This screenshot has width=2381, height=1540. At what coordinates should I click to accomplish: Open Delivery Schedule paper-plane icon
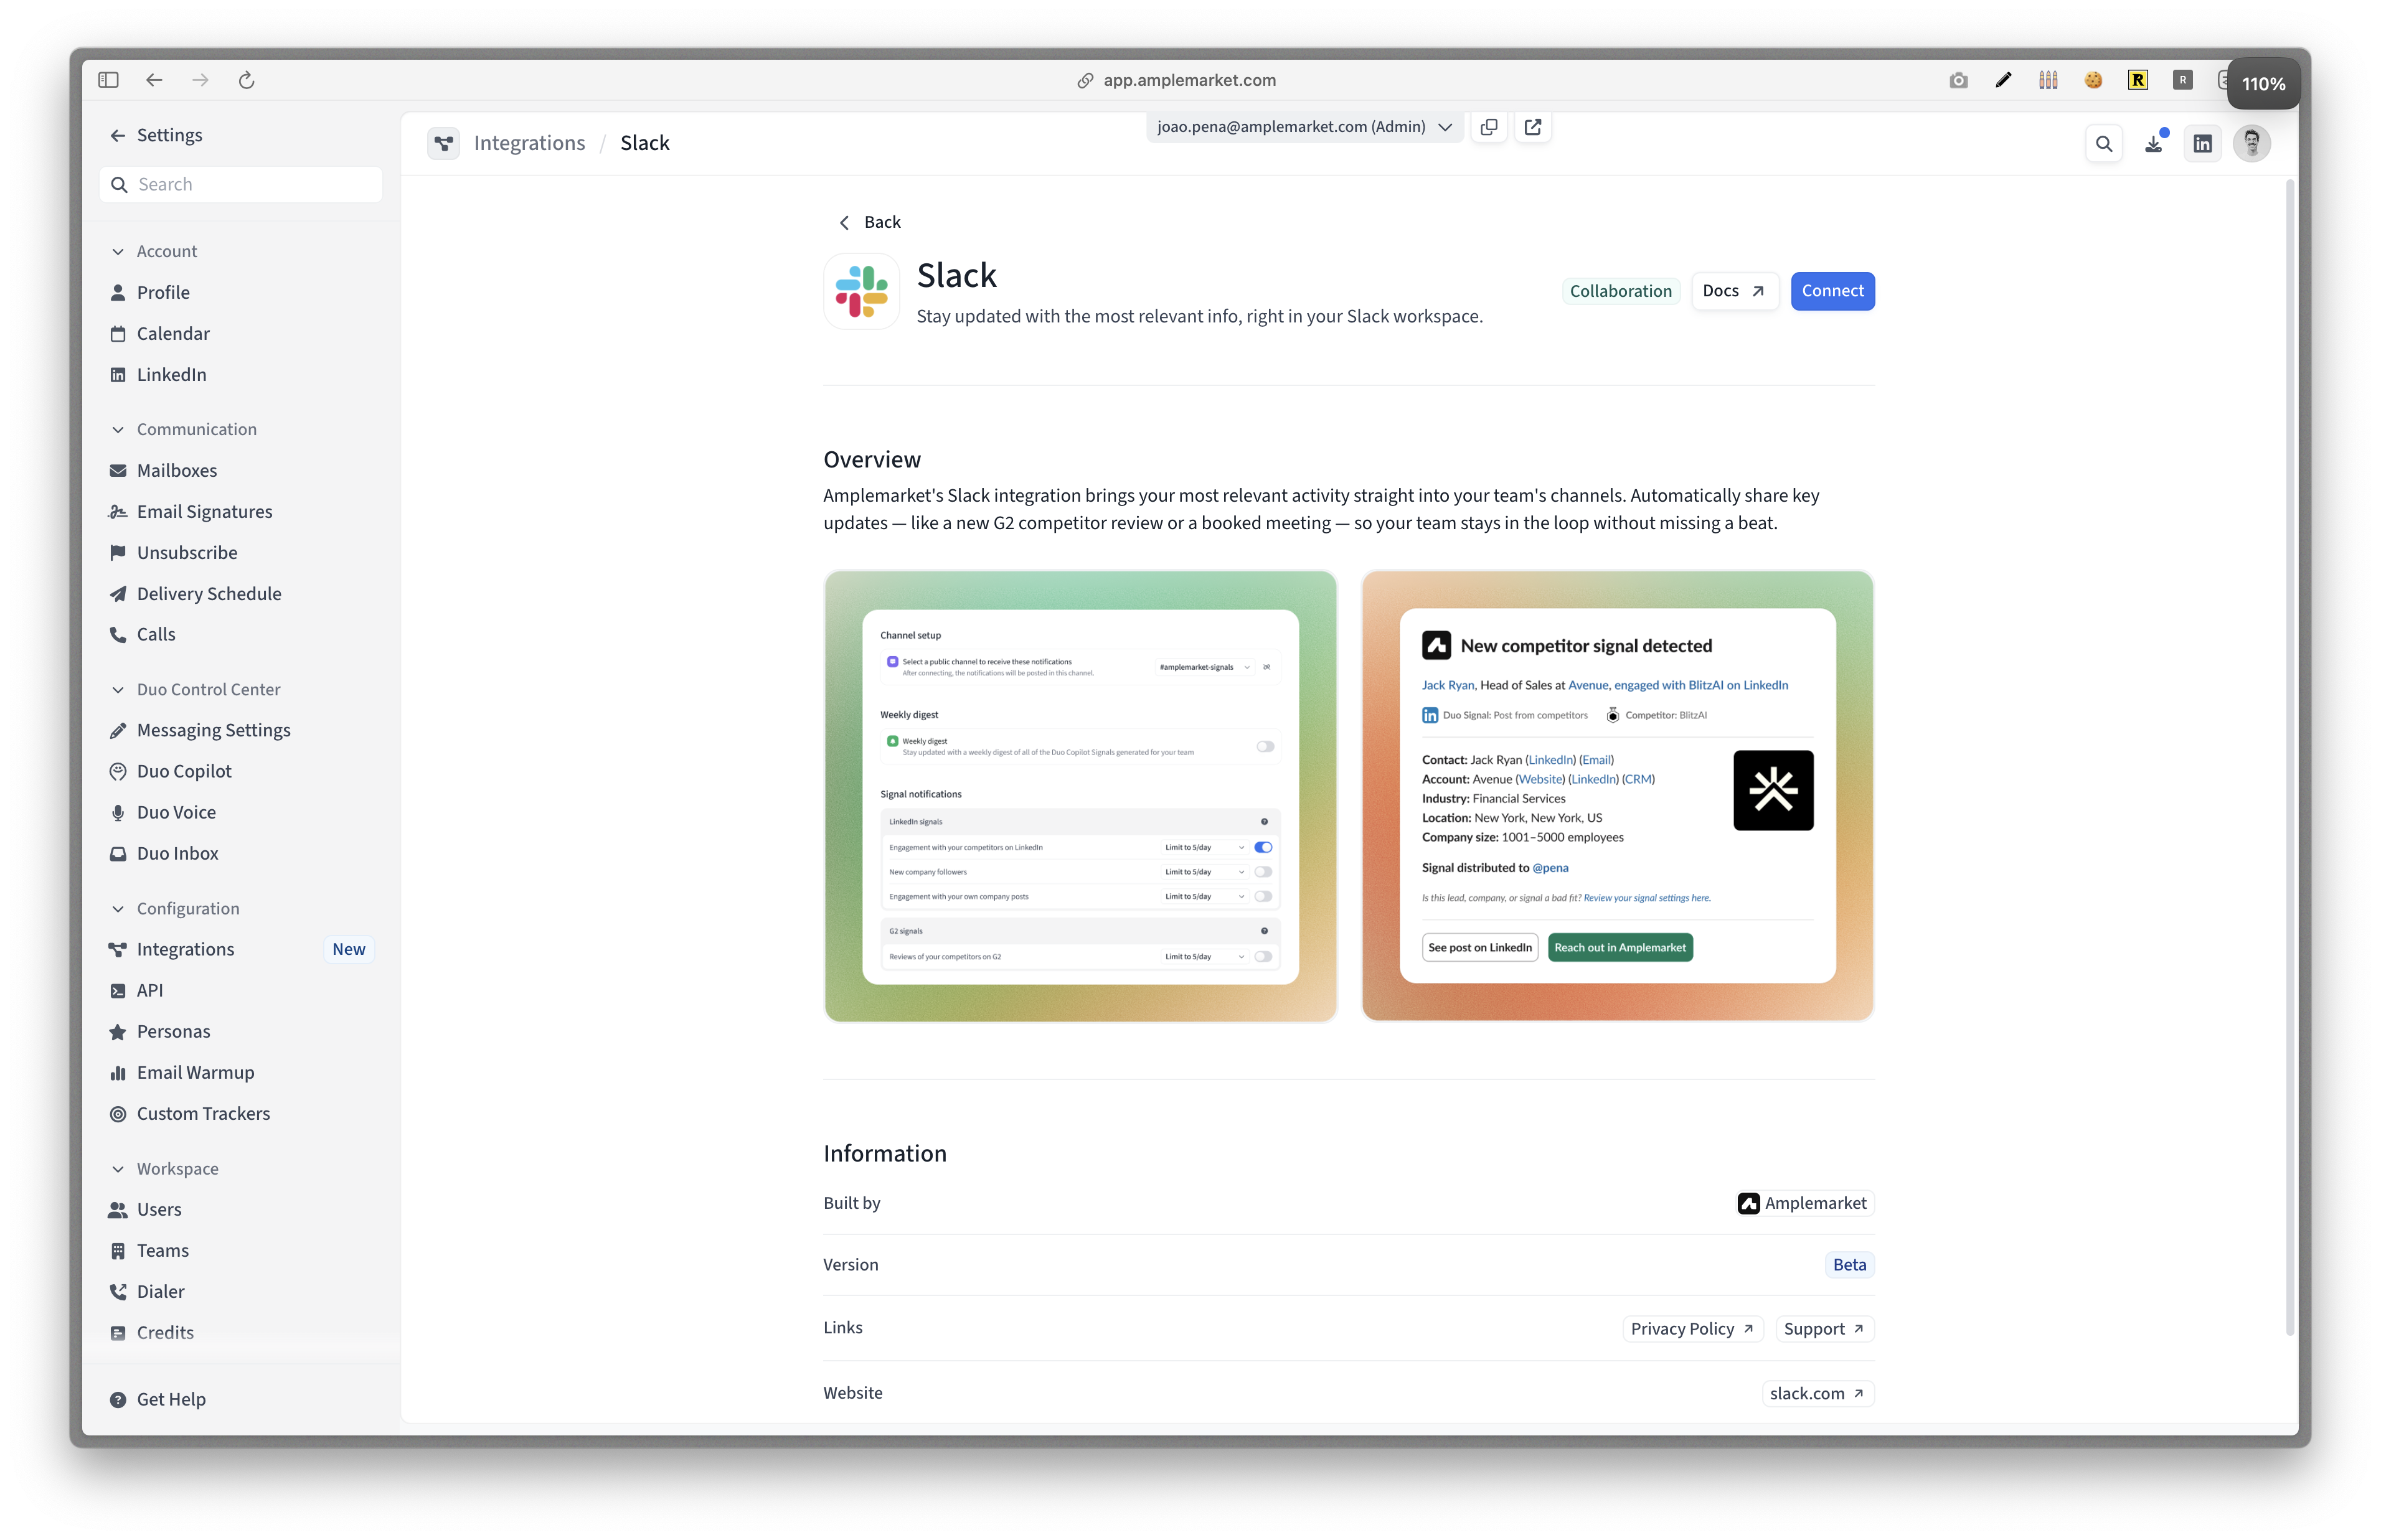pyautogui.click(x=118, y=593)
